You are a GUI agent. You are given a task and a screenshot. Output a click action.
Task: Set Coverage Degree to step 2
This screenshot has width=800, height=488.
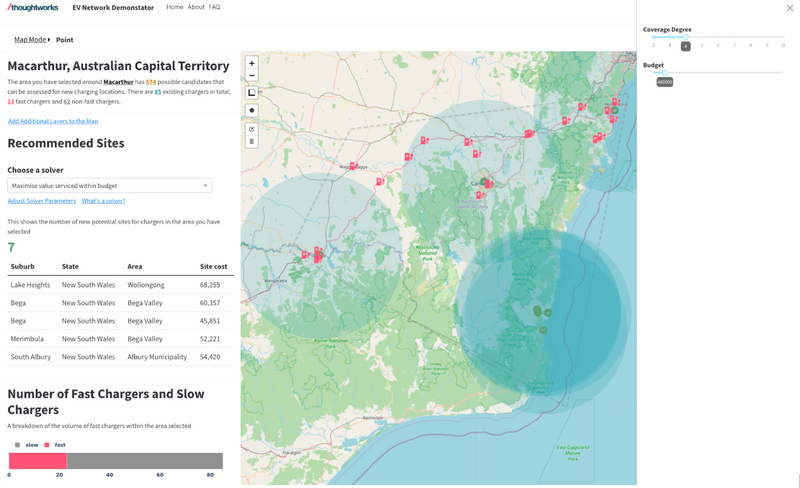[x=654, y=37]
